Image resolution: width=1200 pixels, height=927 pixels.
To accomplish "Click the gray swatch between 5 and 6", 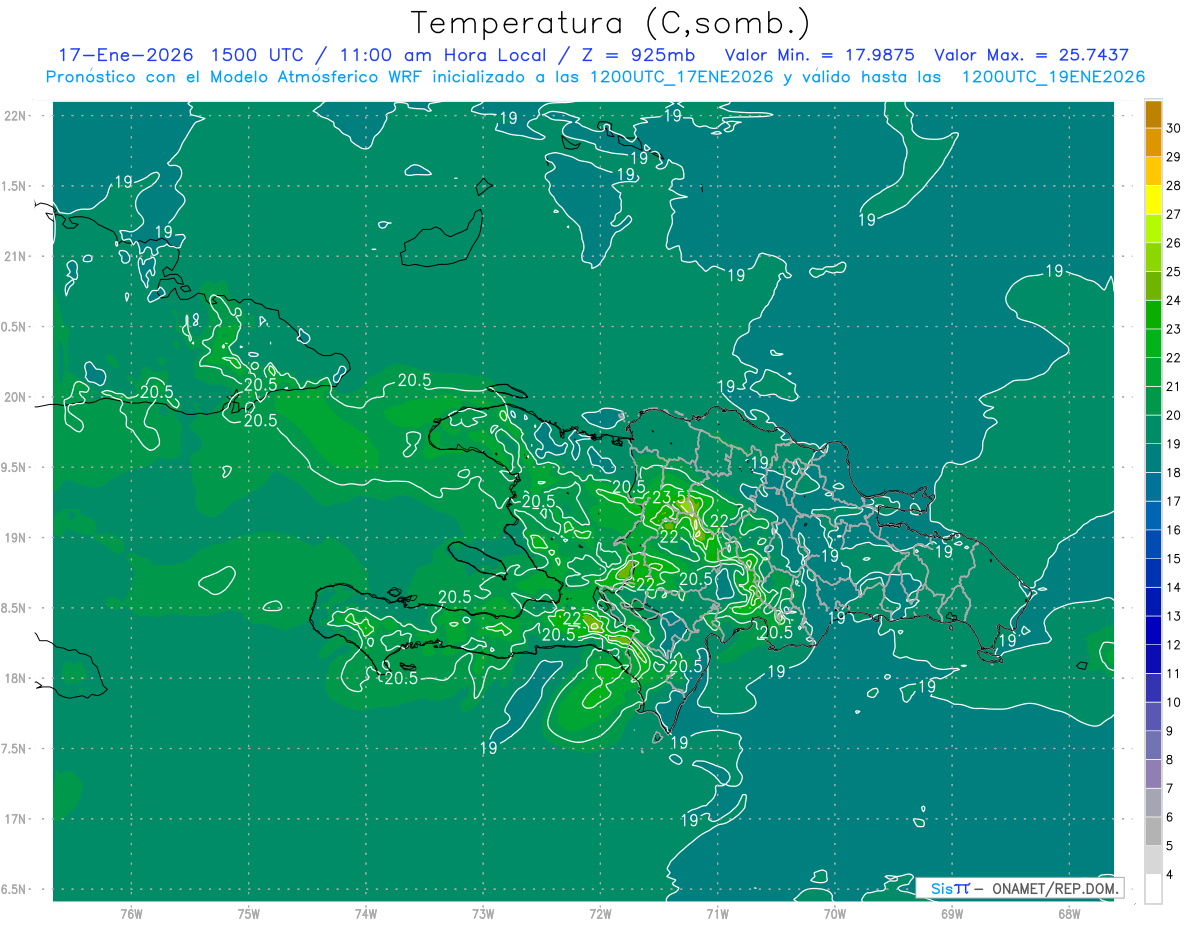I will point(1153,830).
